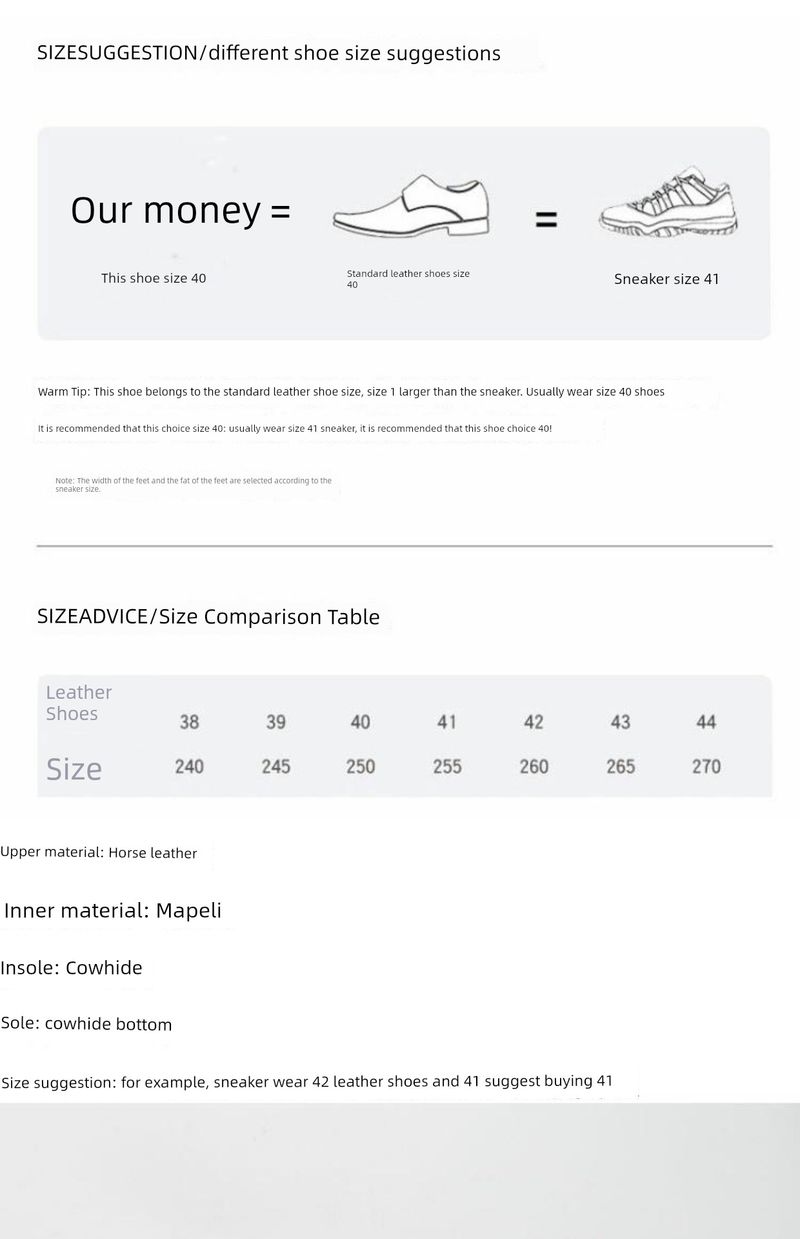Click the Size Comparison Table heading
The height and width of the screenshot is (1239, 800).
tap(208, 616)
